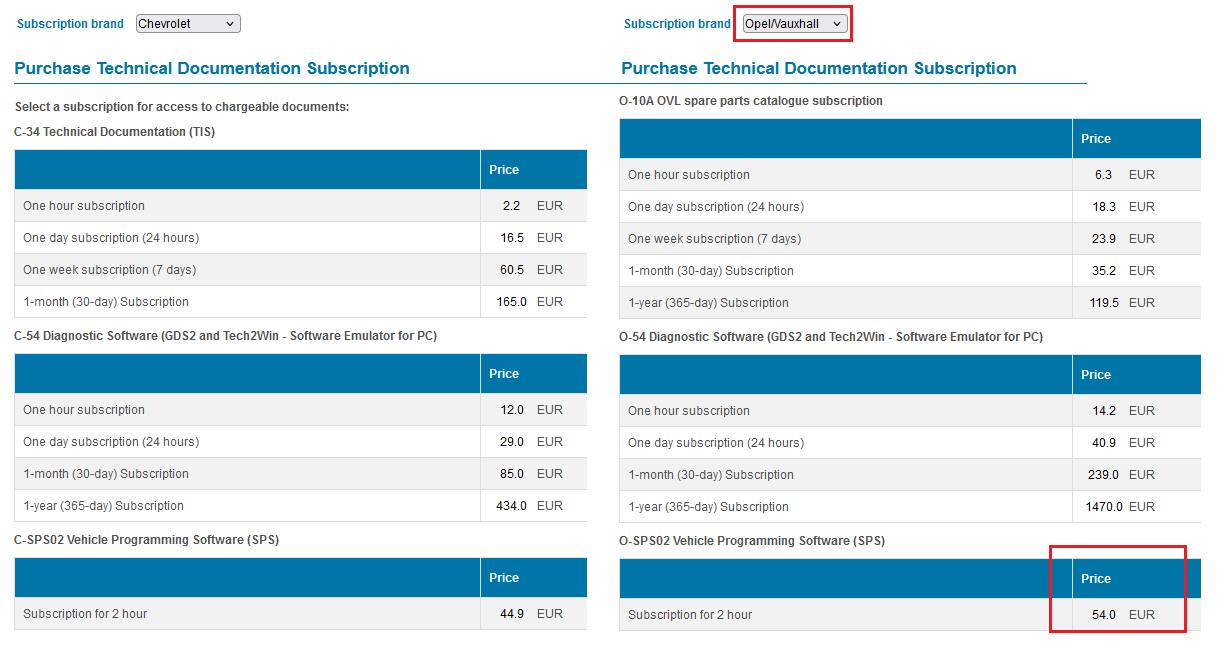Choose the 60.5 EUR one week subscription
The height and width of the screenshot is (645, 1225).
[x=109, y=270]
